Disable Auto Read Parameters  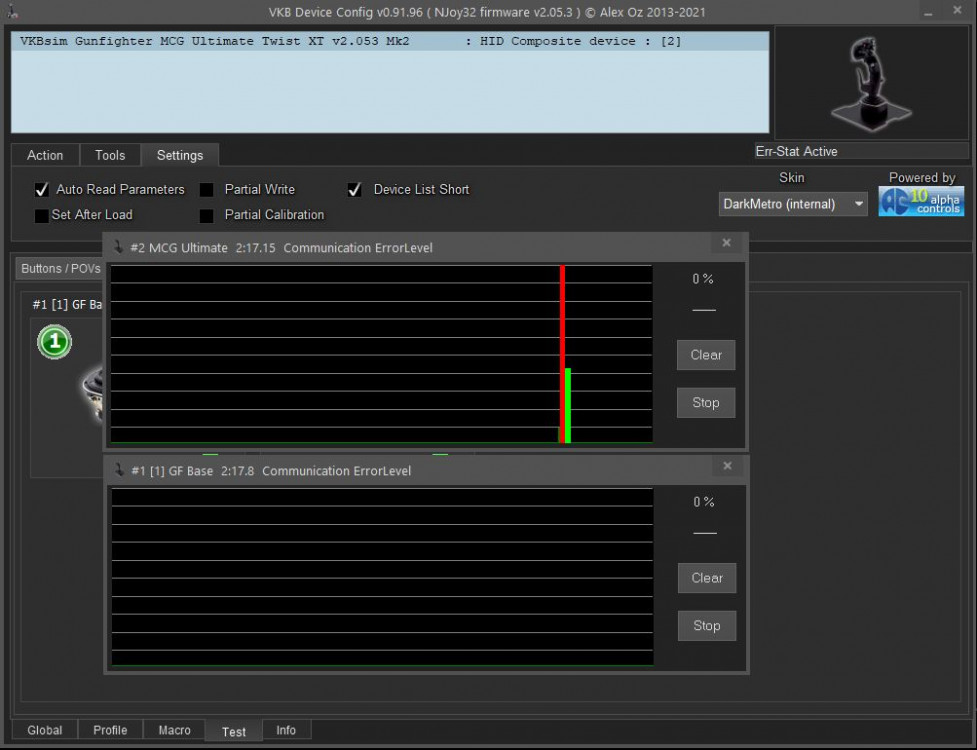[x=41, y=189]
